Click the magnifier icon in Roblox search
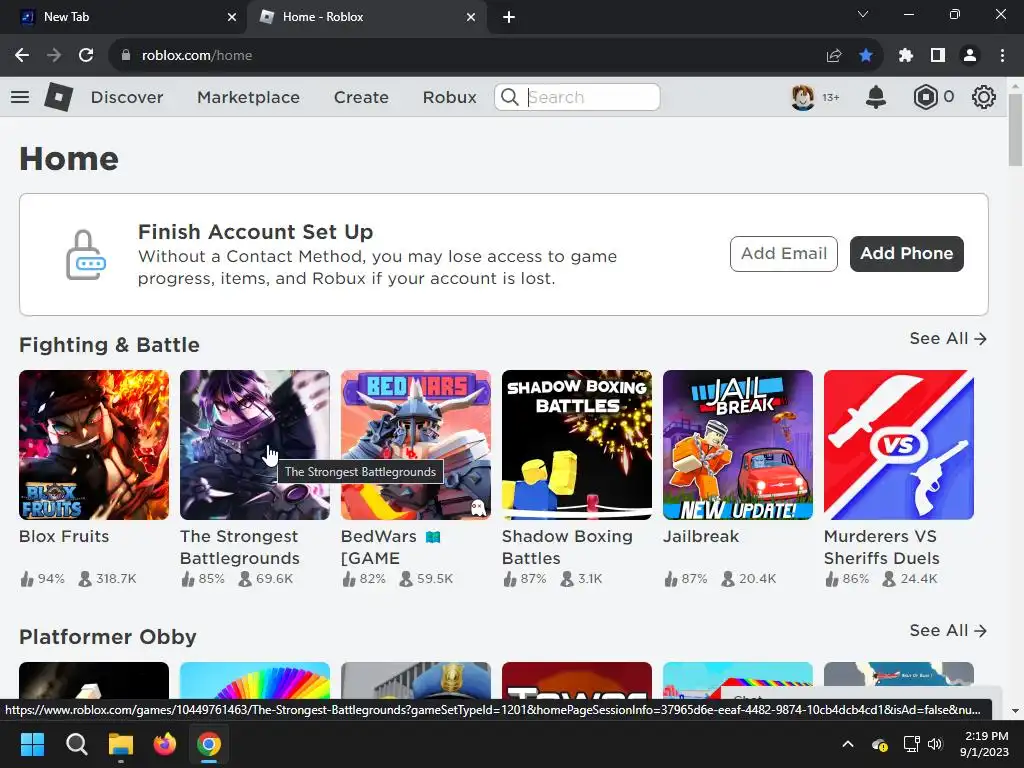Viewport: 1024px width, 768px height. click(509, 97)
